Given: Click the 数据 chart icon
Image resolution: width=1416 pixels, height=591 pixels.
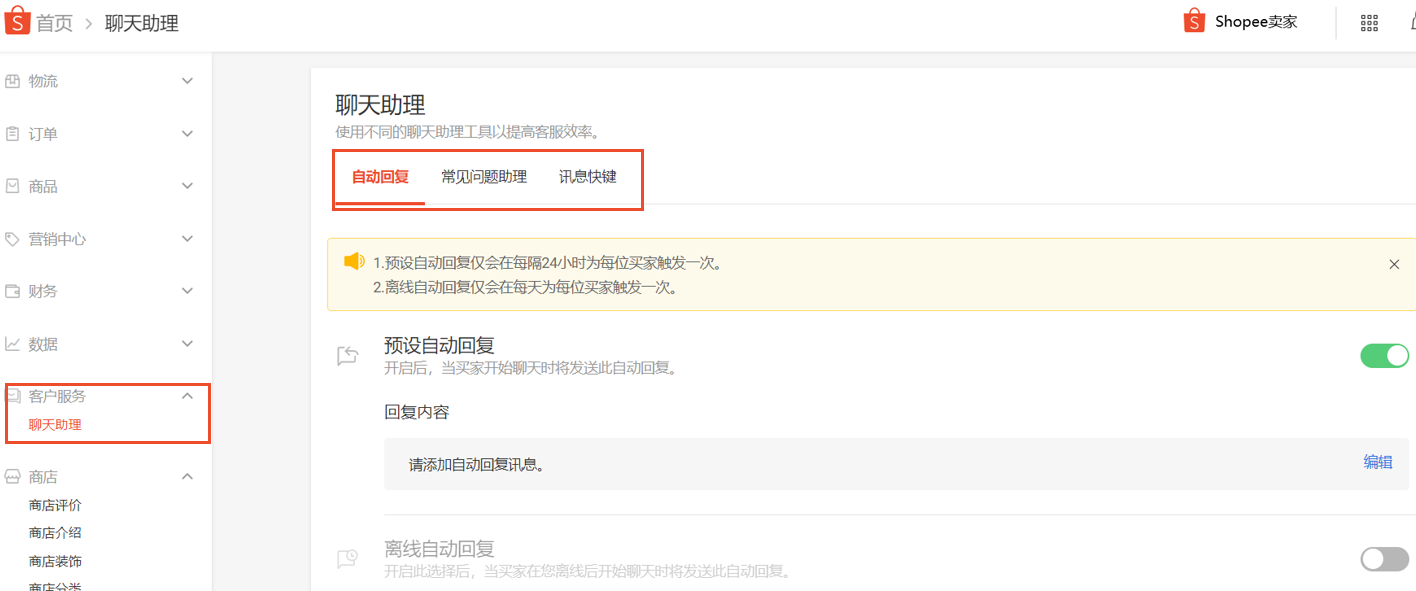Looking at the screenshot, I should pyautogui.click(x=13, y=344).
